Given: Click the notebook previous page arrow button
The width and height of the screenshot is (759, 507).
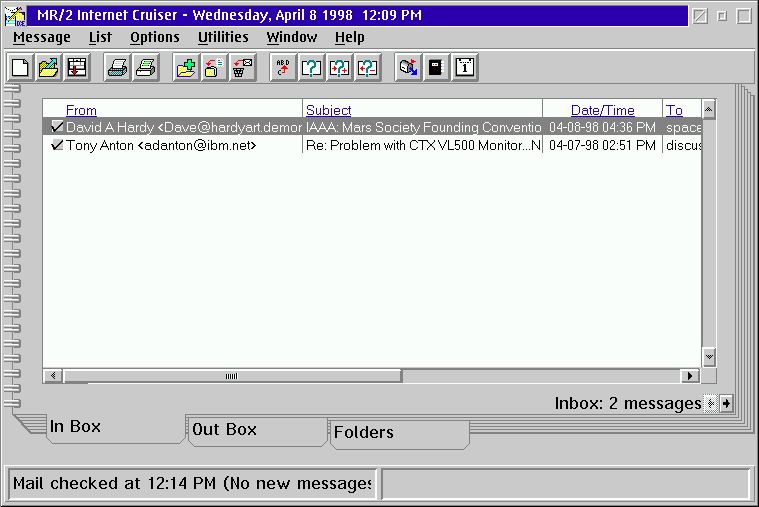Looking at the screenshot, I should tap(710, 403).
